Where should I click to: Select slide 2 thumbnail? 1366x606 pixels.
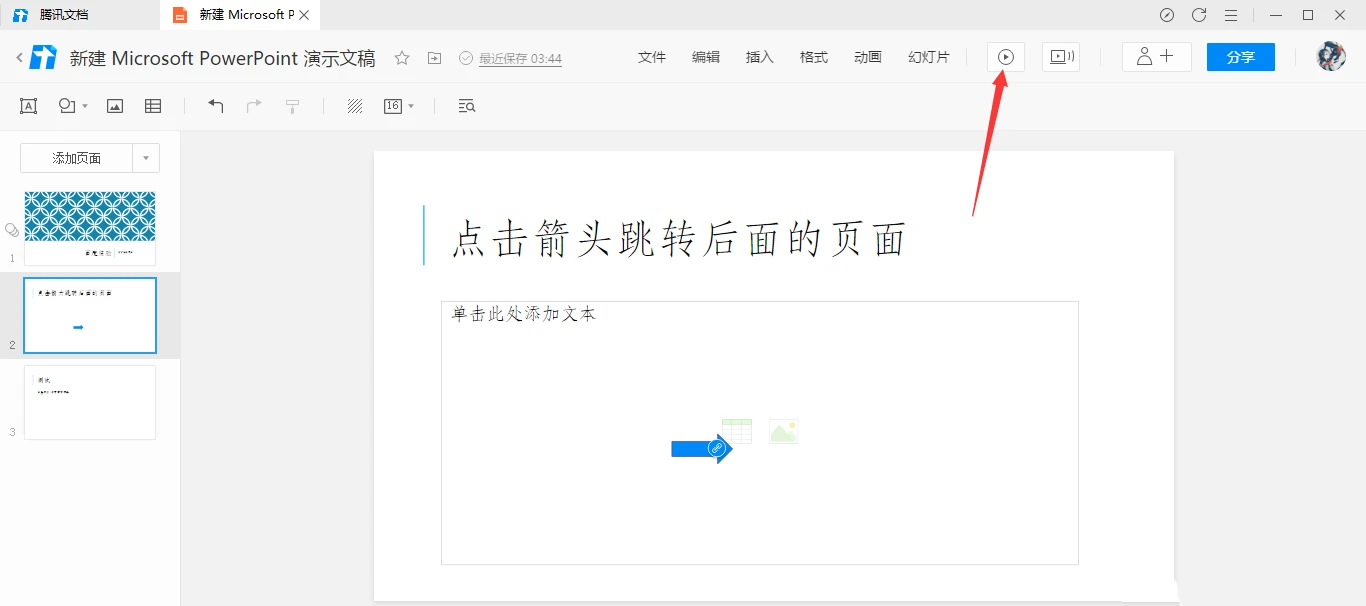90,315
